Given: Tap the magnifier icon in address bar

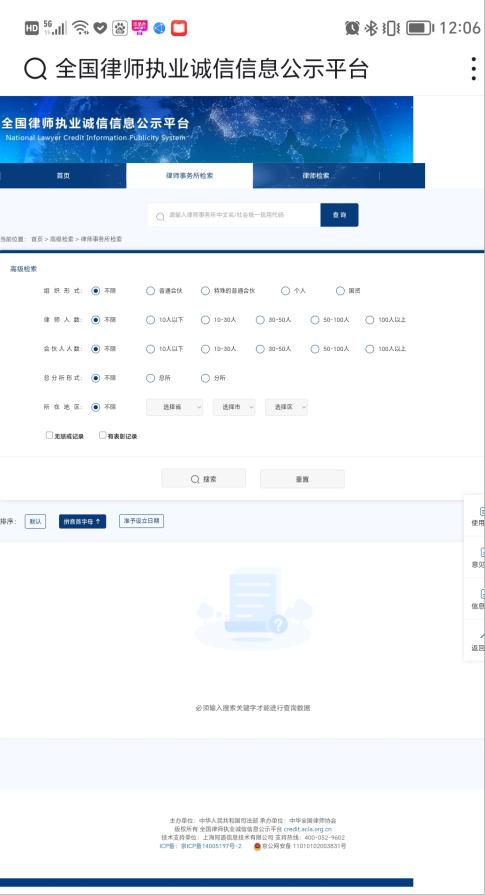Looking at the screenshot, I should 35,69.
